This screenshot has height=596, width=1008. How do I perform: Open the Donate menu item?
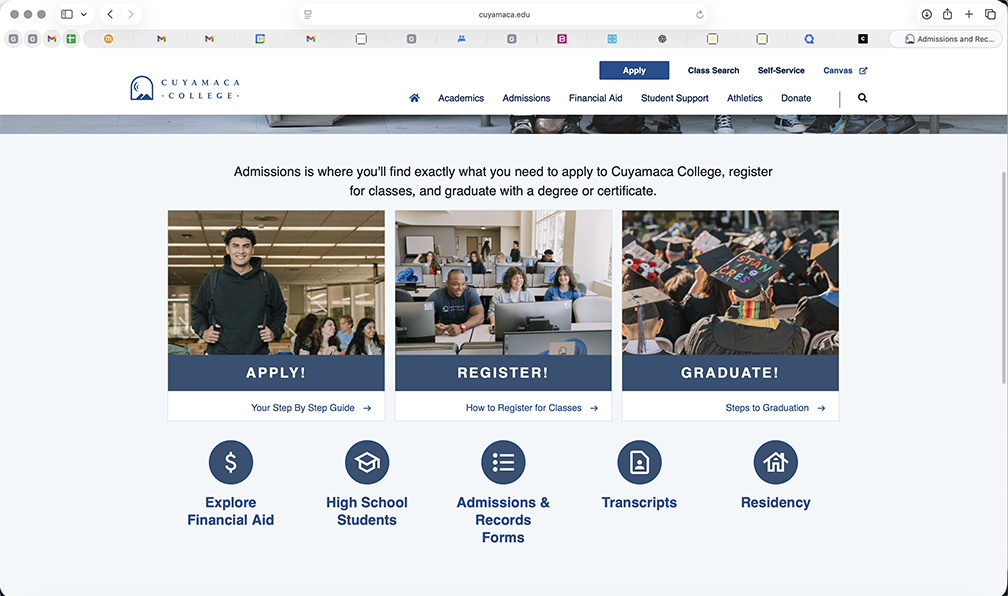(x=796, y=98)
